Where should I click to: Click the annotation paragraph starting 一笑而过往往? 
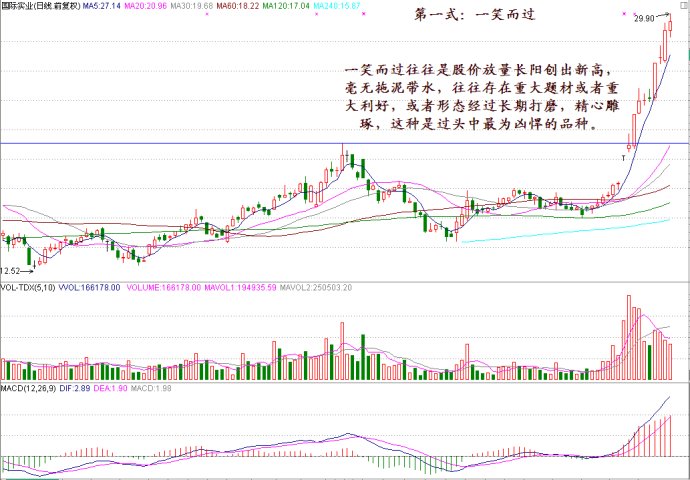point(483,97)
